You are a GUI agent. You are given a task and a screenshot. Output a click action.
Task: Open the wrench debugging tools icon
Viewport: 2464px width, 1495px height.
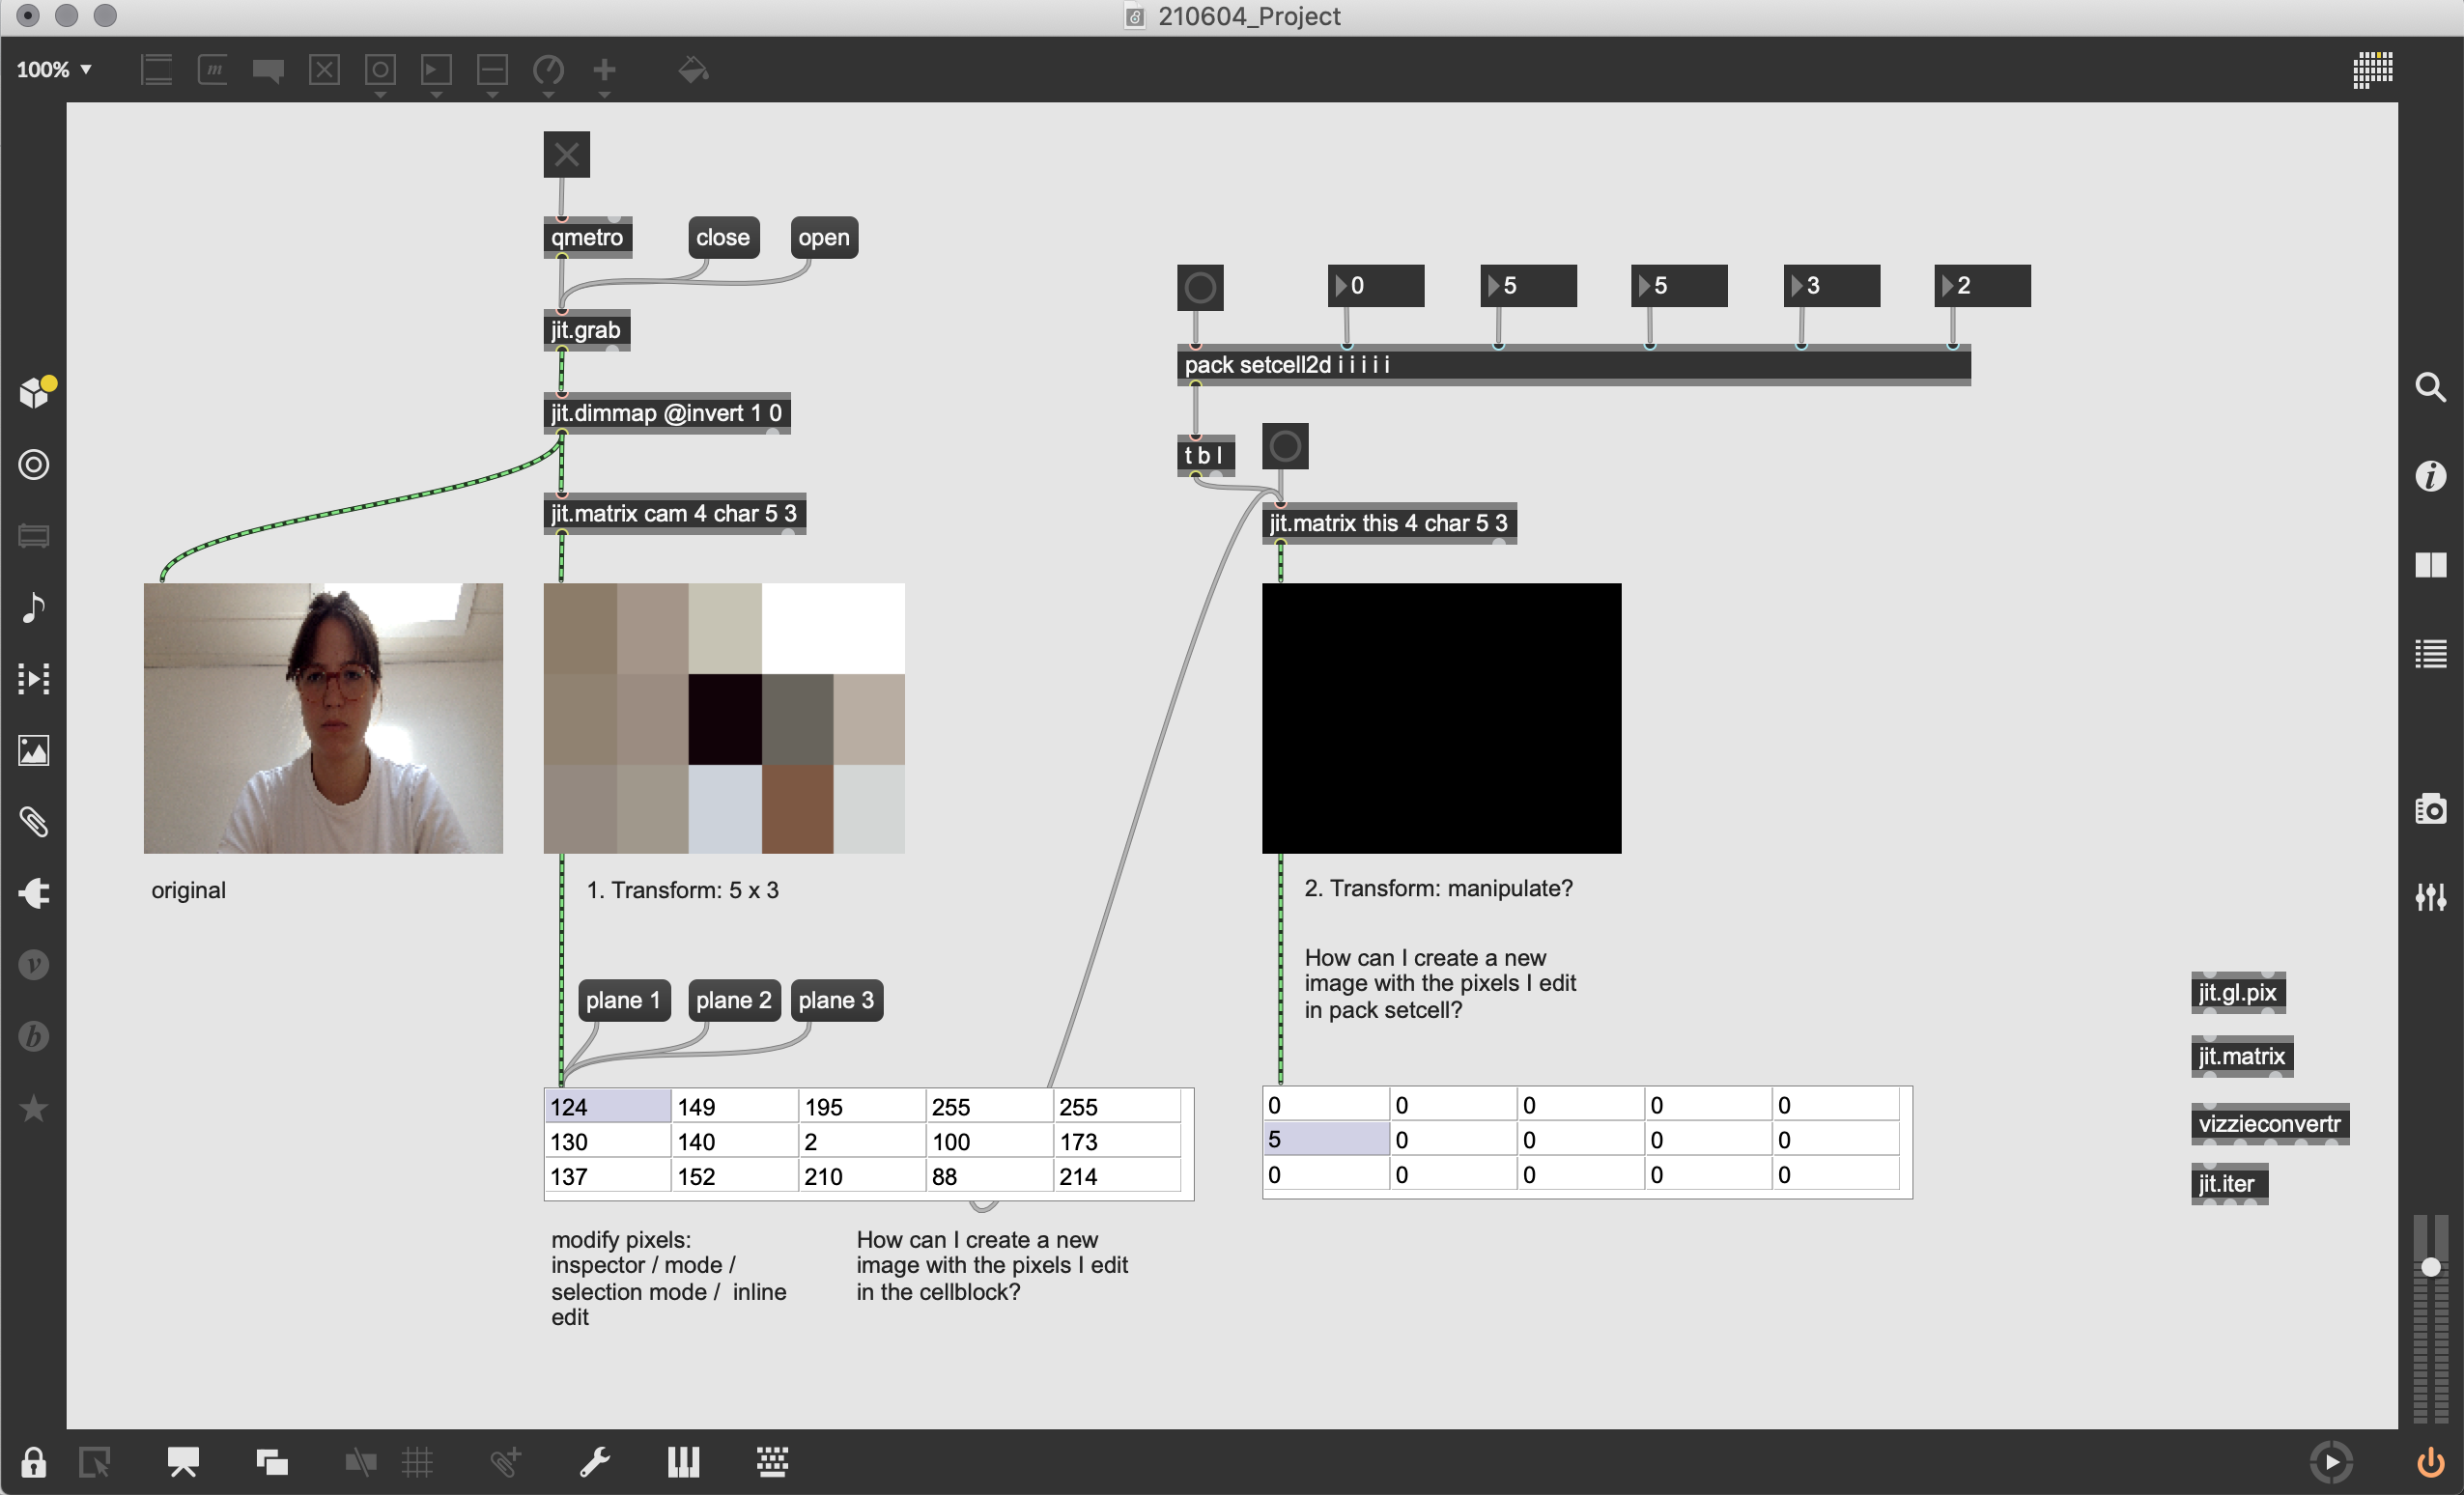pyautogui.click(x=595, y=1462)
